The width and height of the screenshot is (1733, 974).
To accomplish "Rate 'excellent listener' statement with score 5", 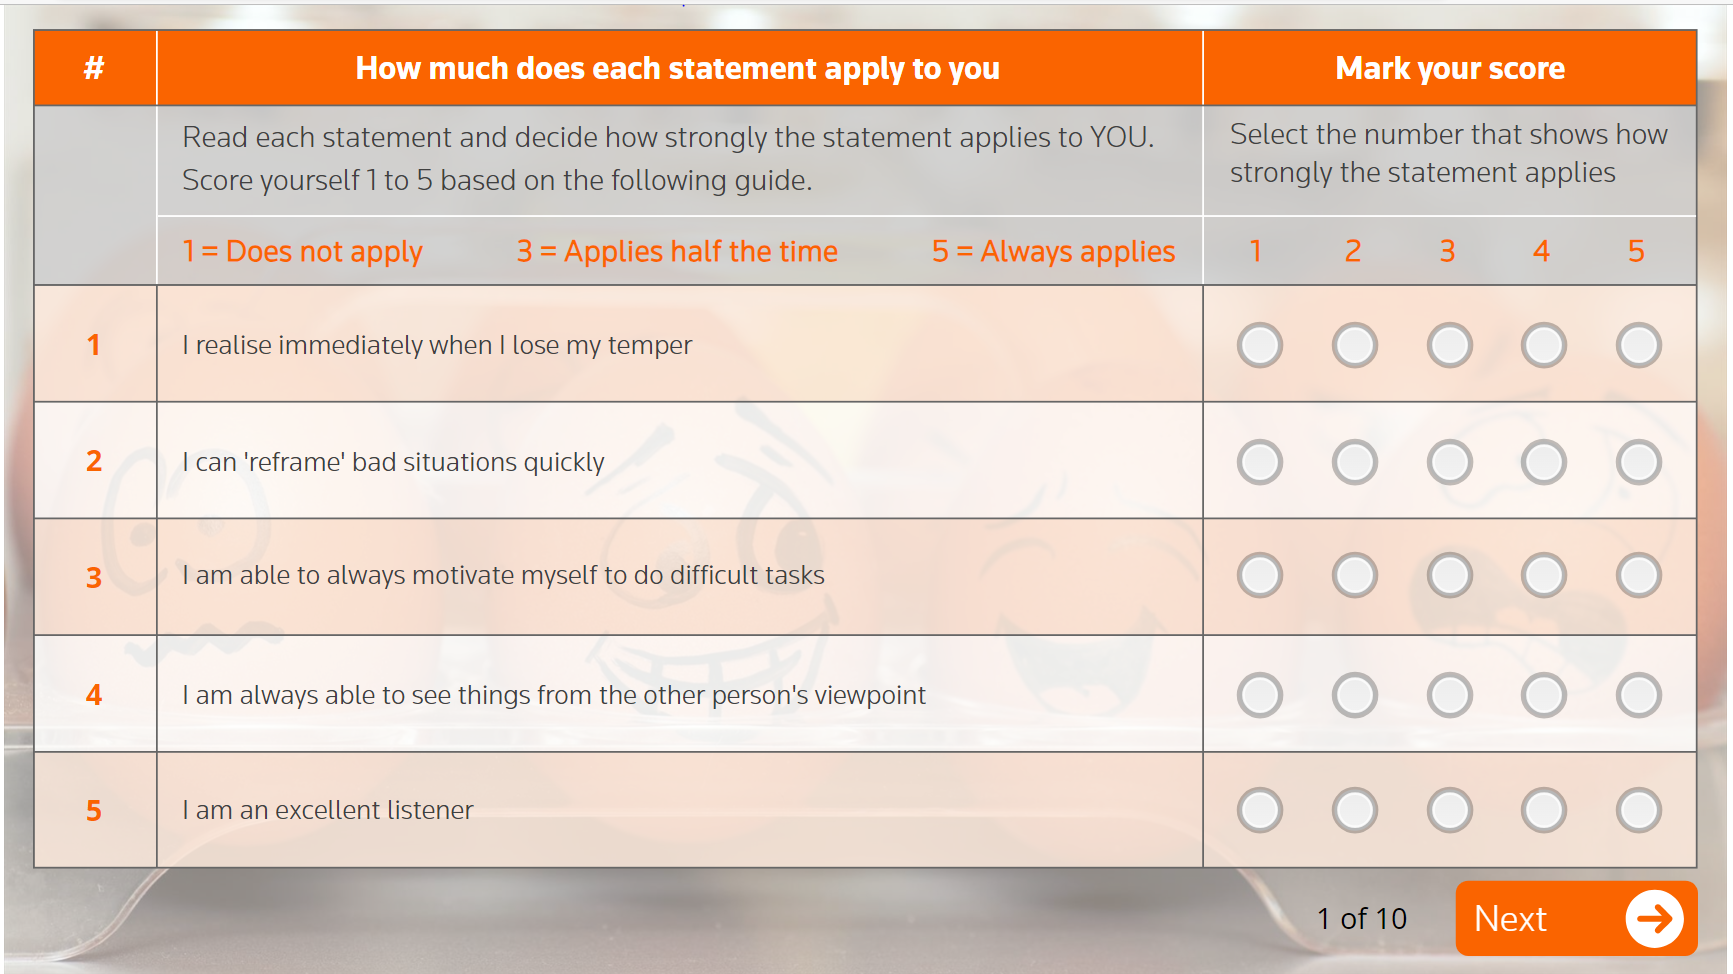I will pyautogui.click(x=1638, y=810).
